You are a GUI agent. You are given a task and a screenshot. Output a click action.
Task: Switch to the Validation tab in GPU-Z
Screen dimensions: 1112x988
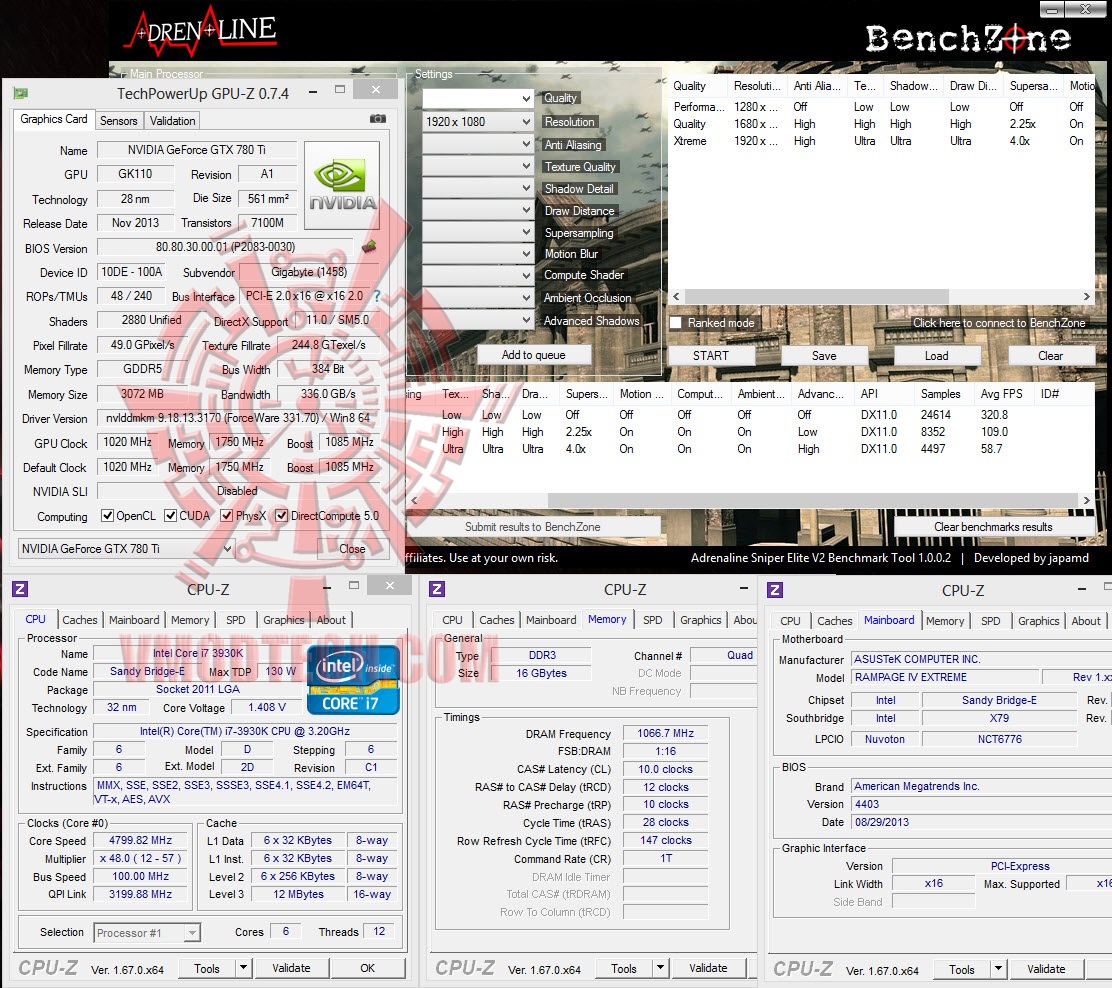[x=172, y=121]
